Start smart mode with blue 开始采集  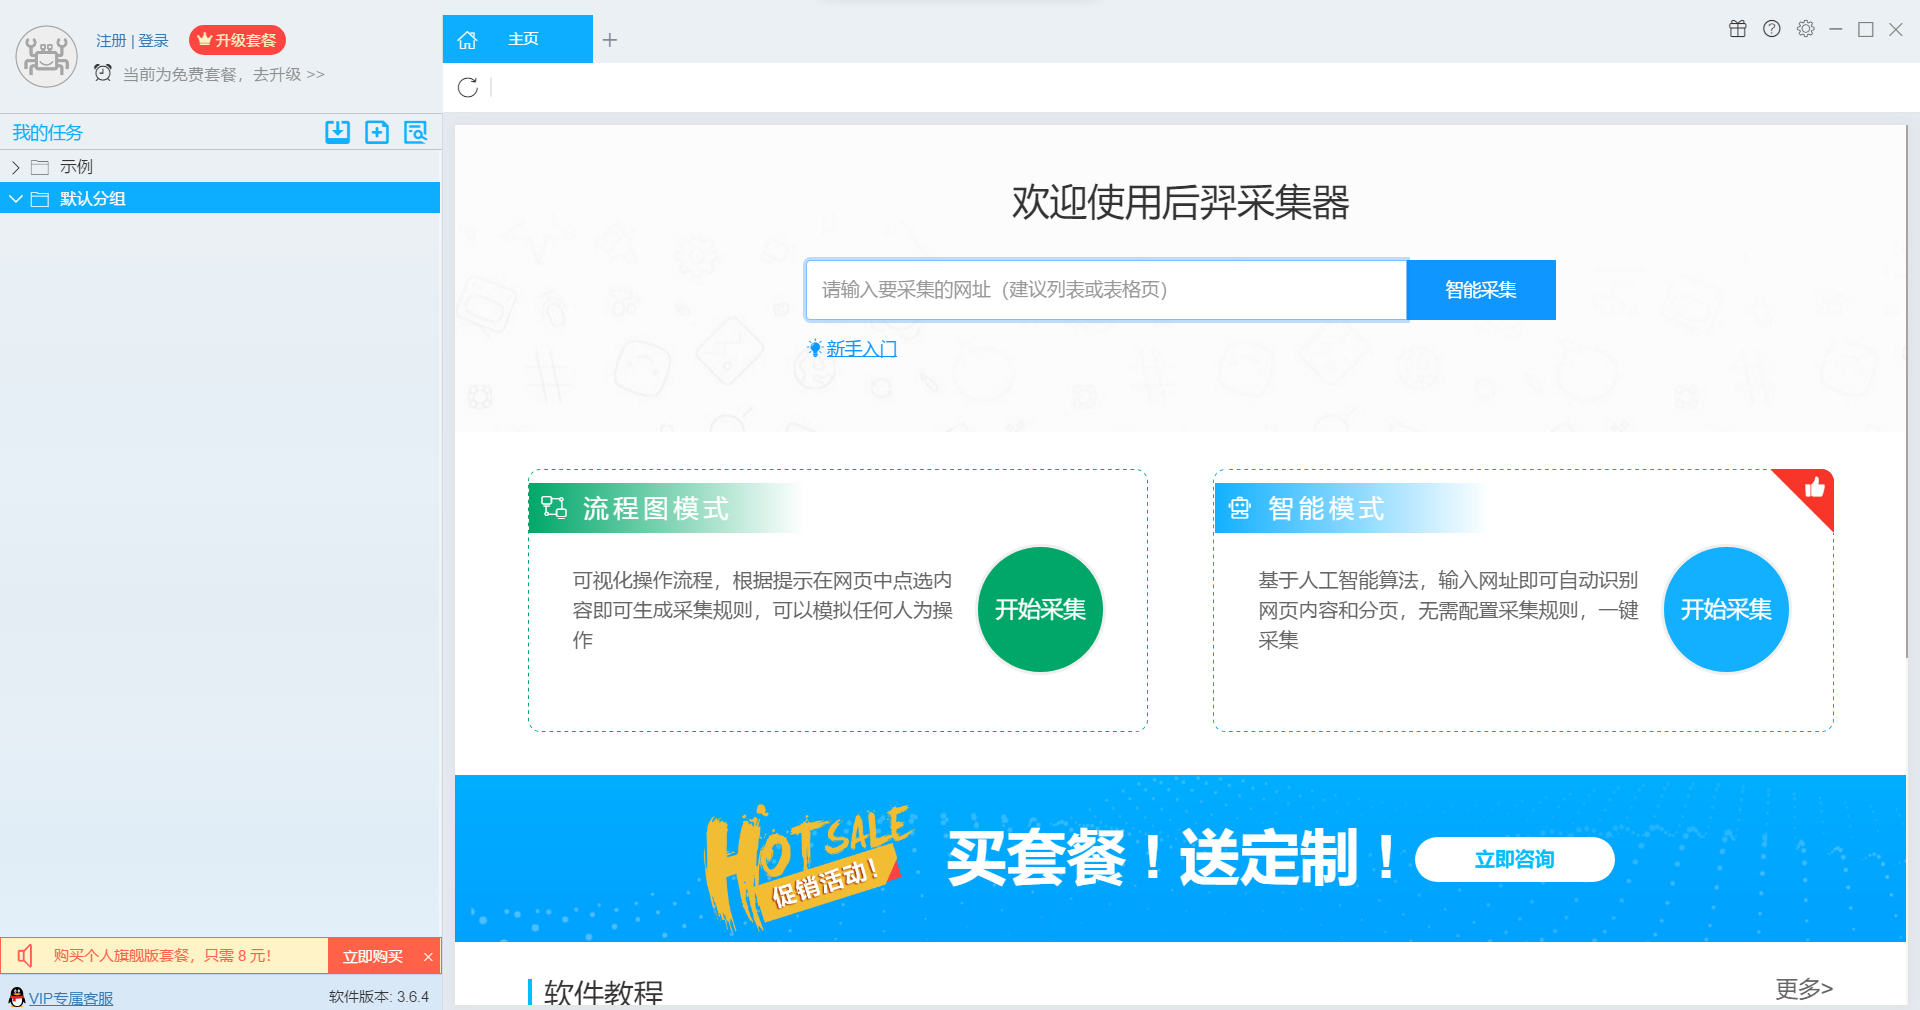1726,609
